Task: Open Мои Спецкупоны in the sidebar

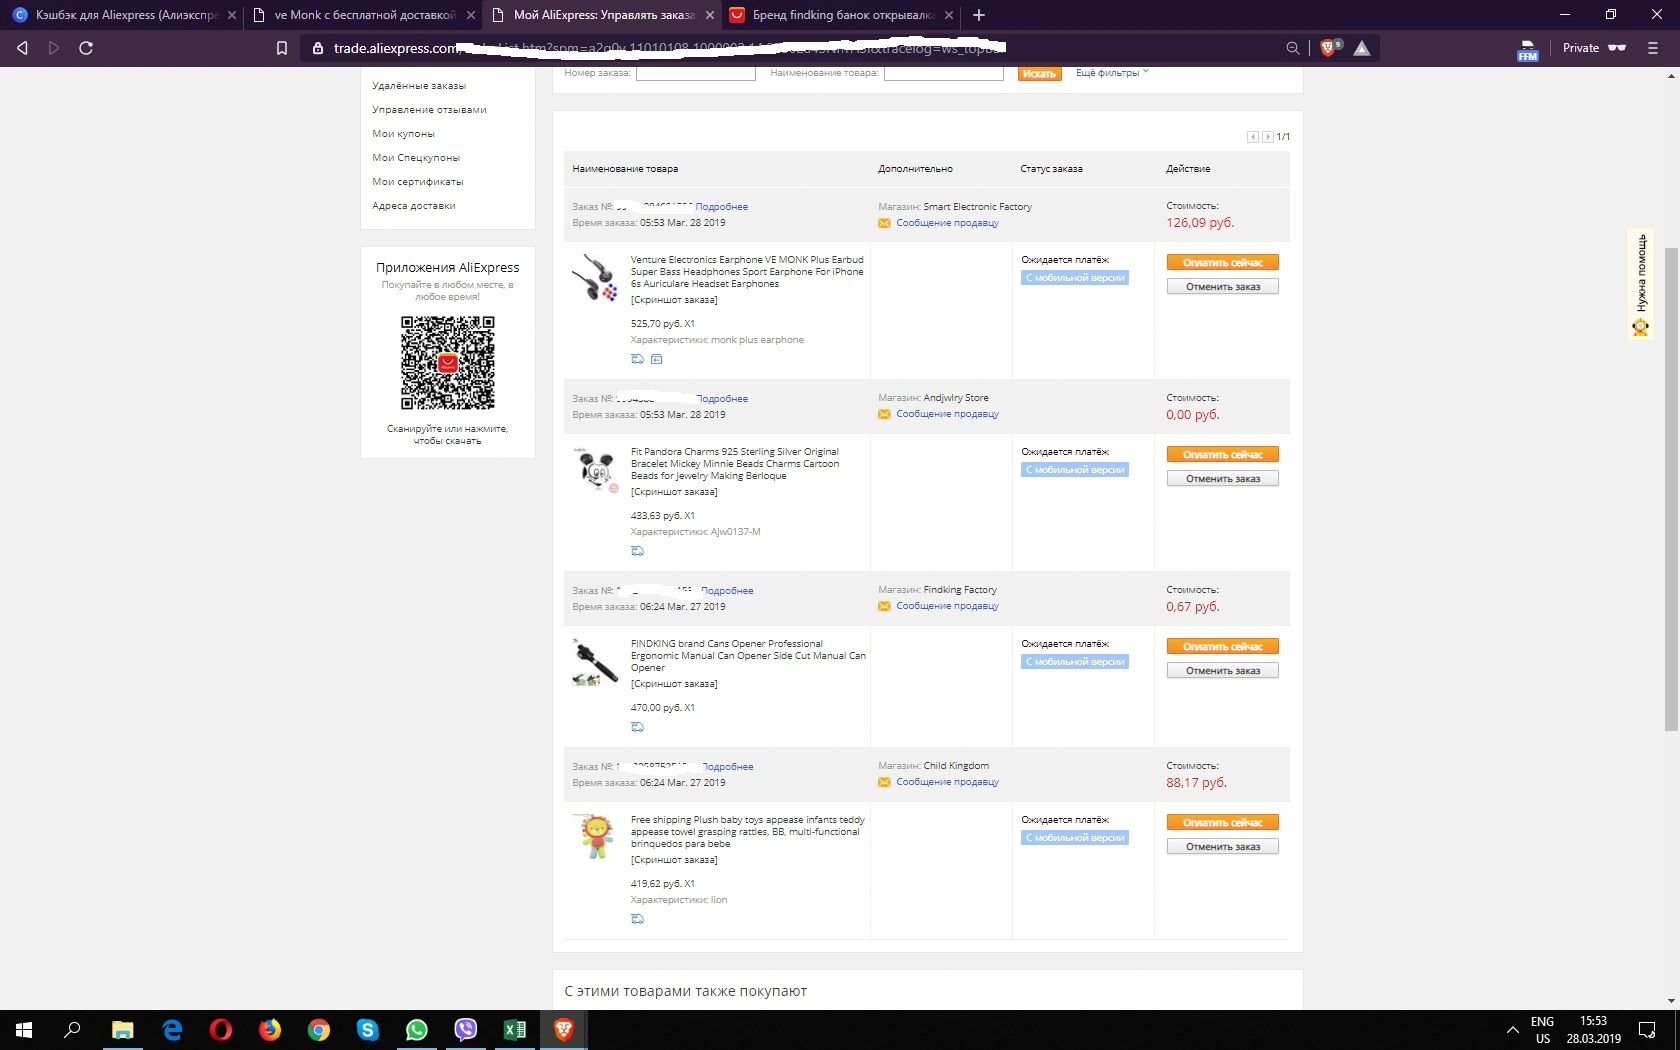Action: 416,158
